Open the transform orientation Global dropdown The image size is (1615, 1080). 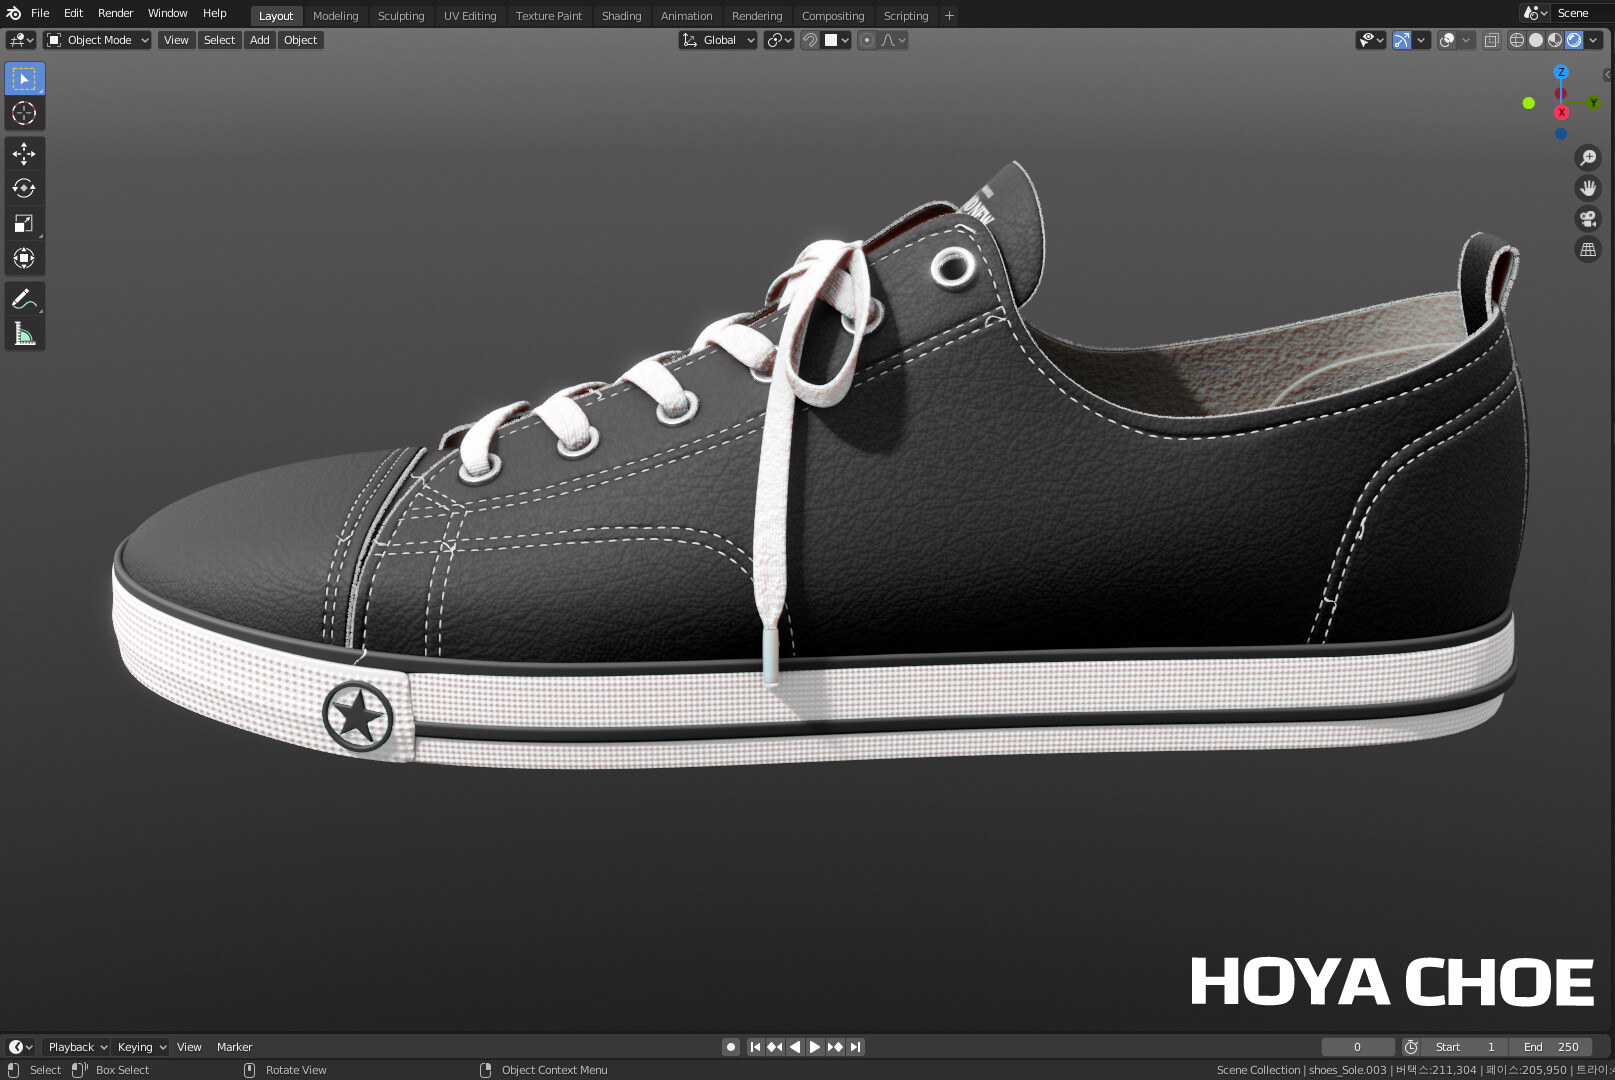pos(716,40)
